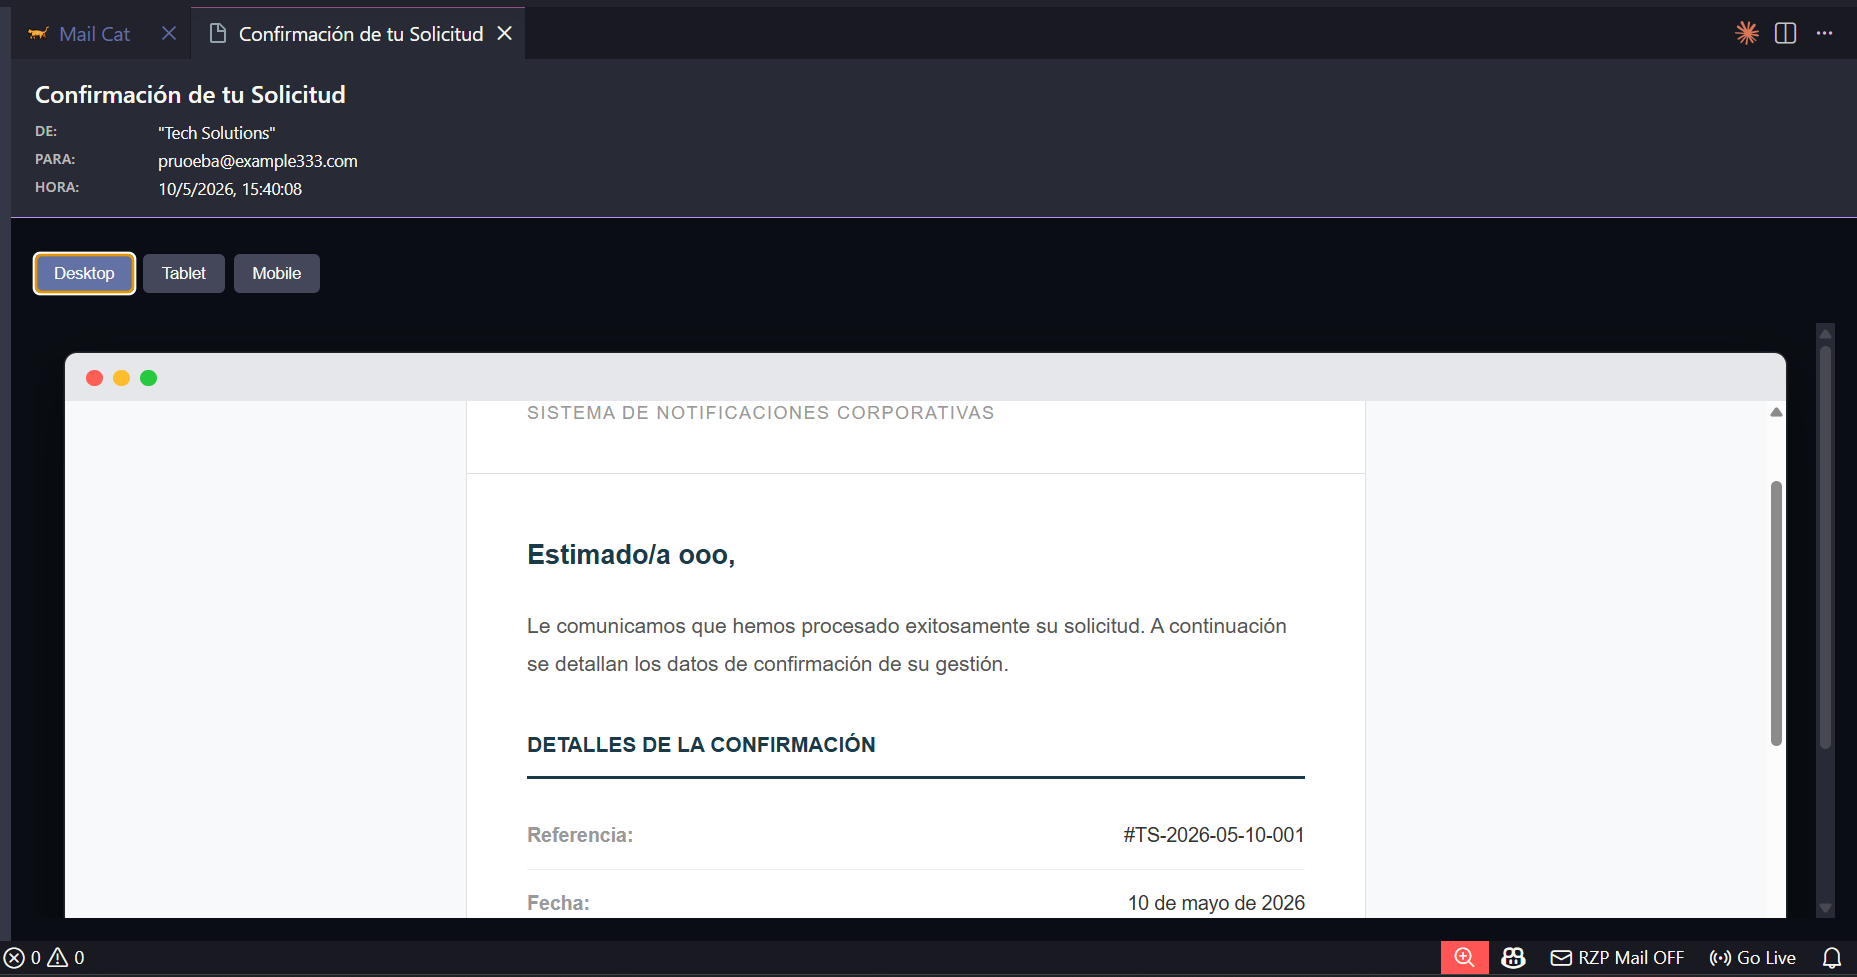Open the errors and warnings status indicator
The height and width of the screenshot is (977, 1857).
coord(45,958)
